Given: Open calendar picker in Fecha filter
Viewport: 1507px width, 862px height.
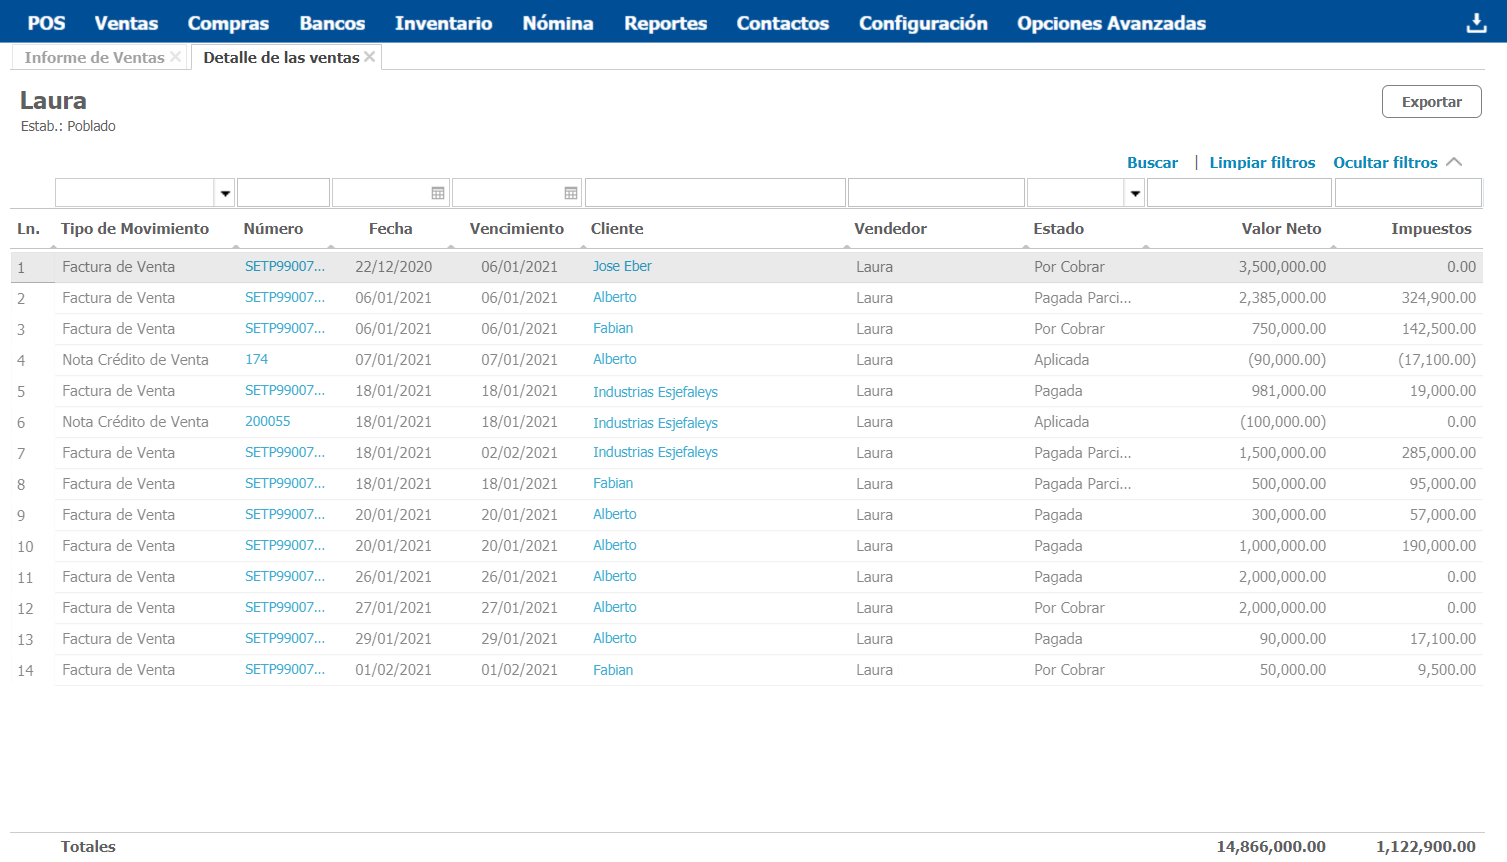Looking at the screenshot, I should [x=438, y=193].
